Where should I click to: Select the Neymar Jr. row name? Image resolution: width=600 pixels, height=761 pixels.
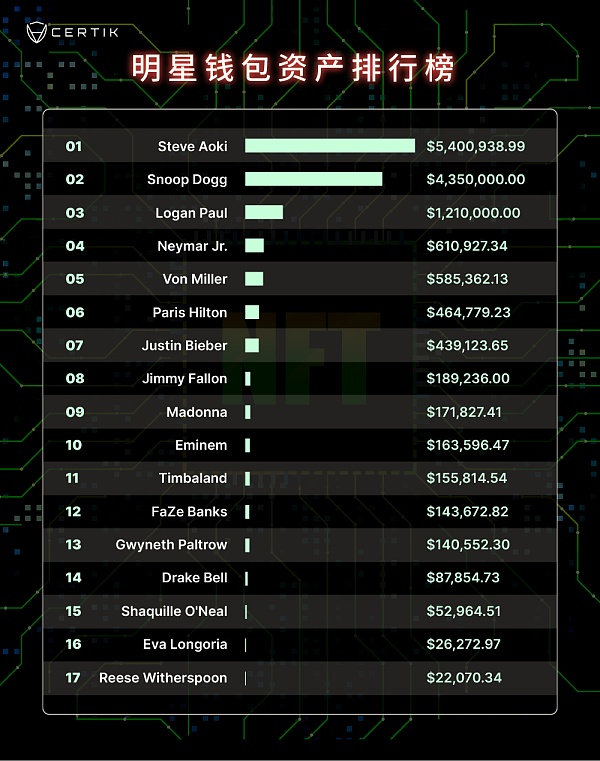click(192, 246)
